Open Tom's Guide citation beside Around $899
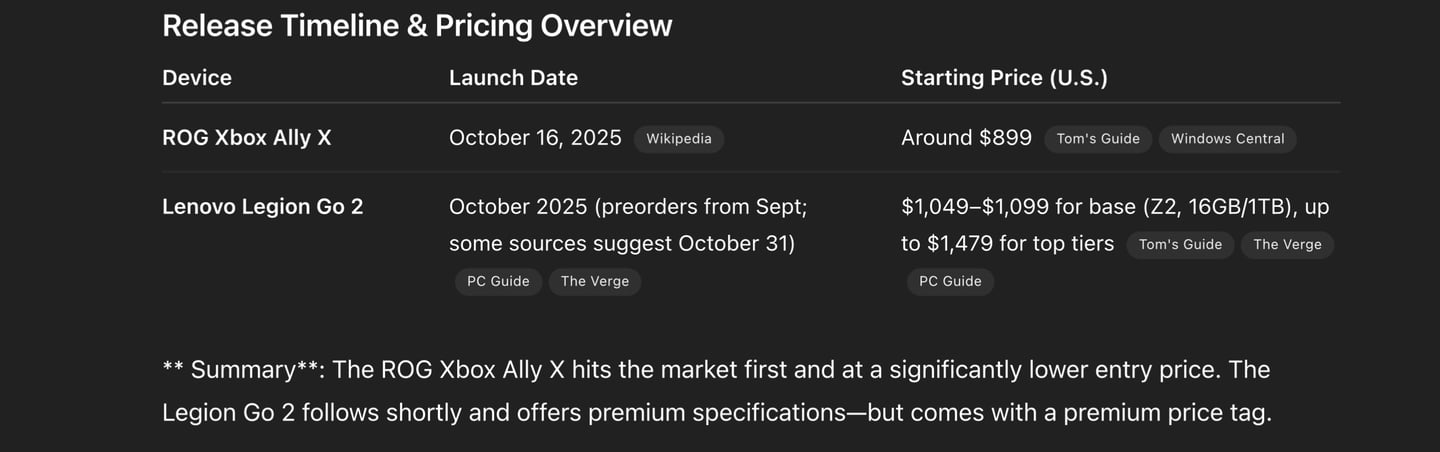The width and height of the screenshot is (1440, 452). tap(1098, 139)
